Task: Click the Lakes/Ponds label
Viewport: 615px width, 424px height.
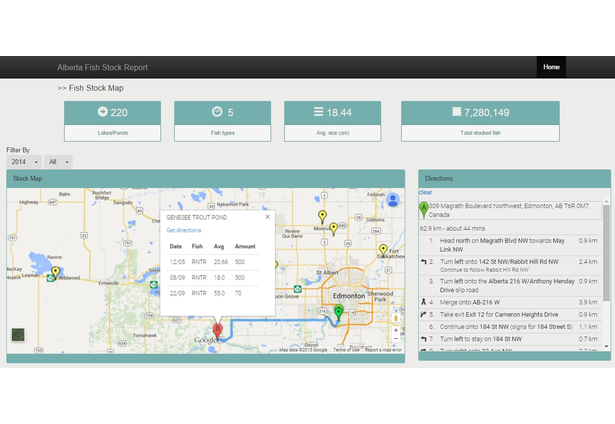Action: point(113,133)
